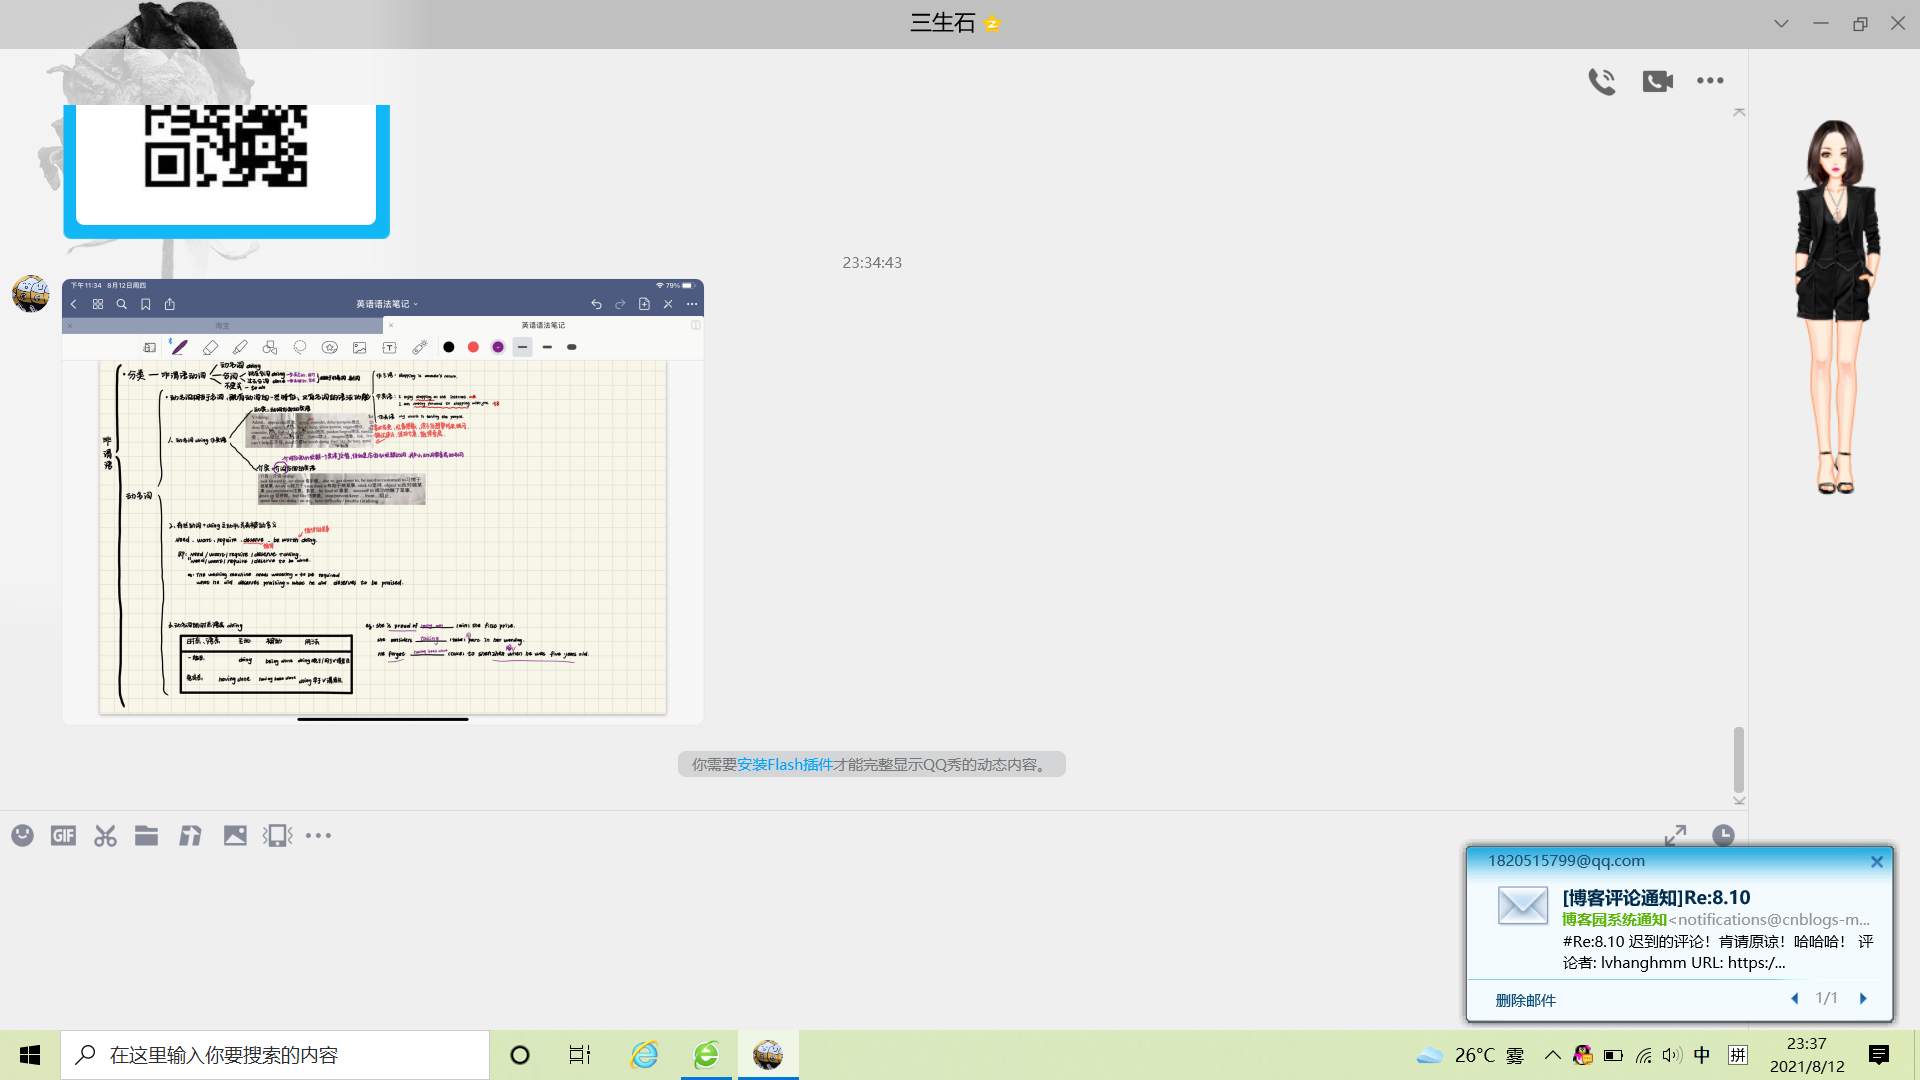Viewport: 1920px width, 1080px height.
Task: Open more chat options three dots
Action: coord(1710,81)
